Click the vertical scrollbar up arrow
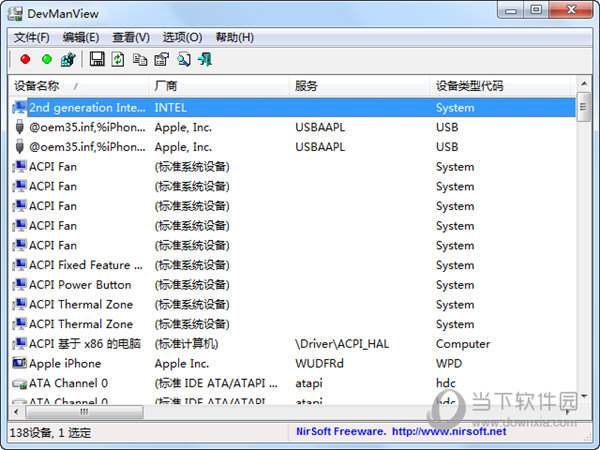Viewport: 600px width, 450px height. (x=584, y=83)
